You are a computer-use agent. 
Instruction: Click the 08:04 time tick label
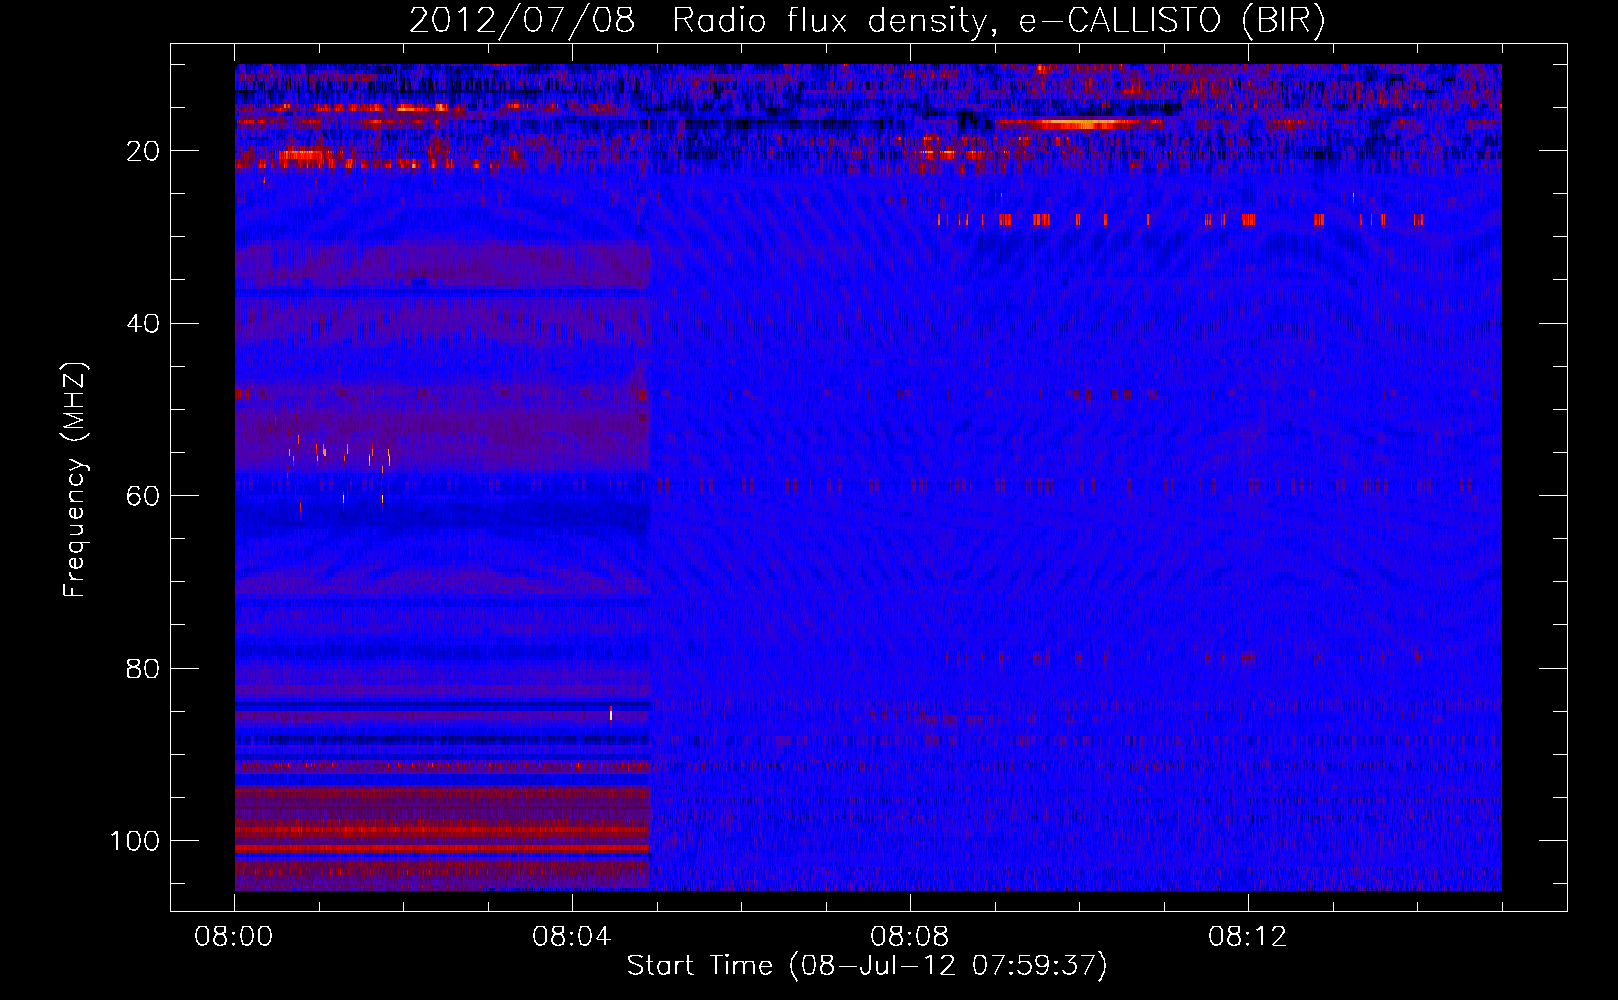pyautogui.click(x=572, y=937)
